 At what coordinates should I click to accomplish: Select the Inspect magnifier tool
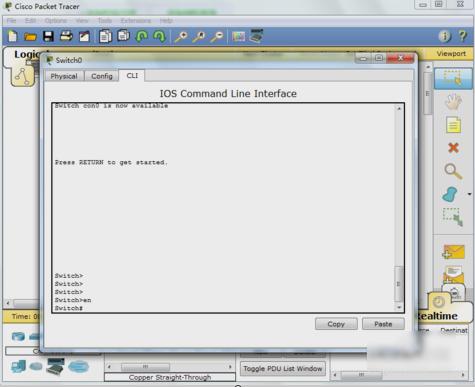pyautogui.click(x=453, y=171)
